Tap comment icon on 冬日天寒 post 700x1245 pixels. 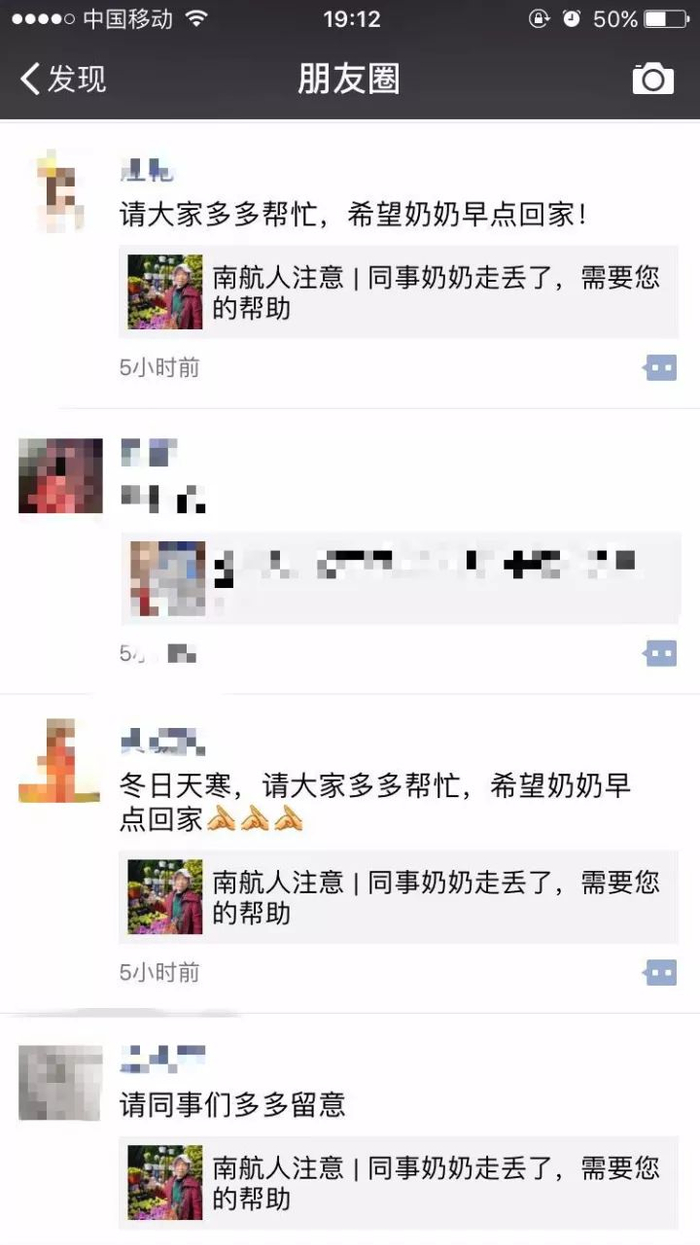click(660, 972)
